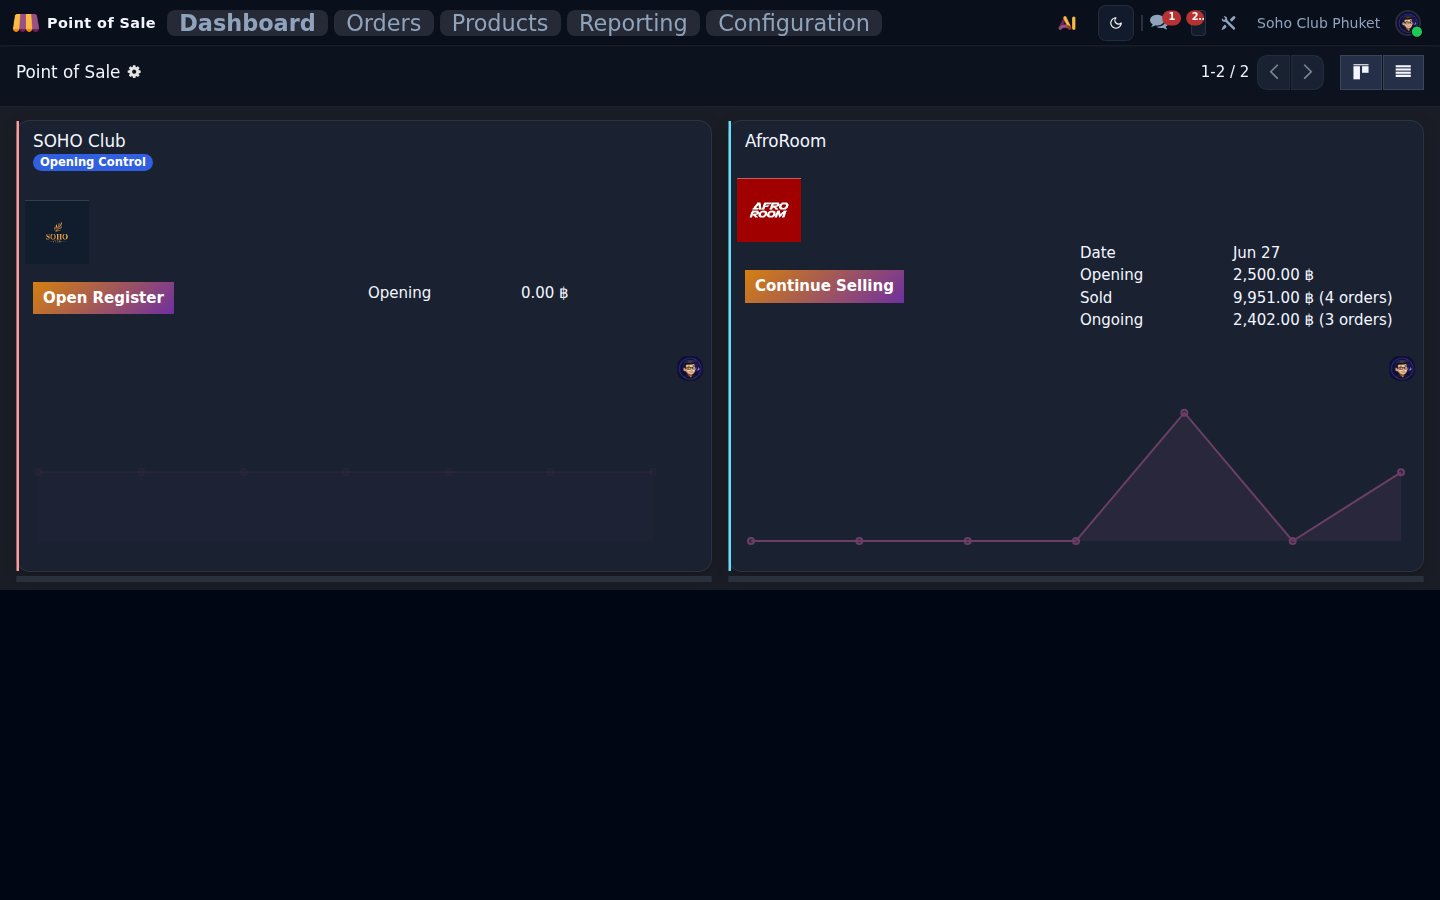The height and width of the screenshot is (900, 1440).
Task: Go to next page of records
Action: 1307,72
